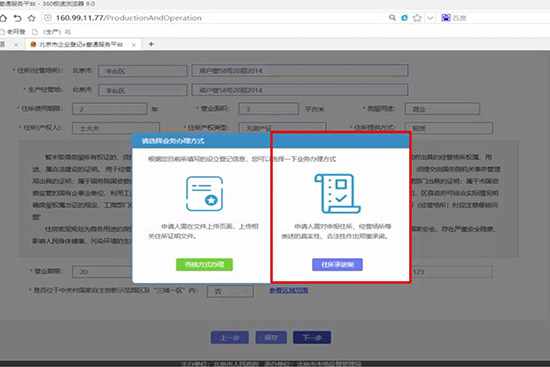Close the leftmost partially visible tab

pyautogui.click(x=16, y=45)
